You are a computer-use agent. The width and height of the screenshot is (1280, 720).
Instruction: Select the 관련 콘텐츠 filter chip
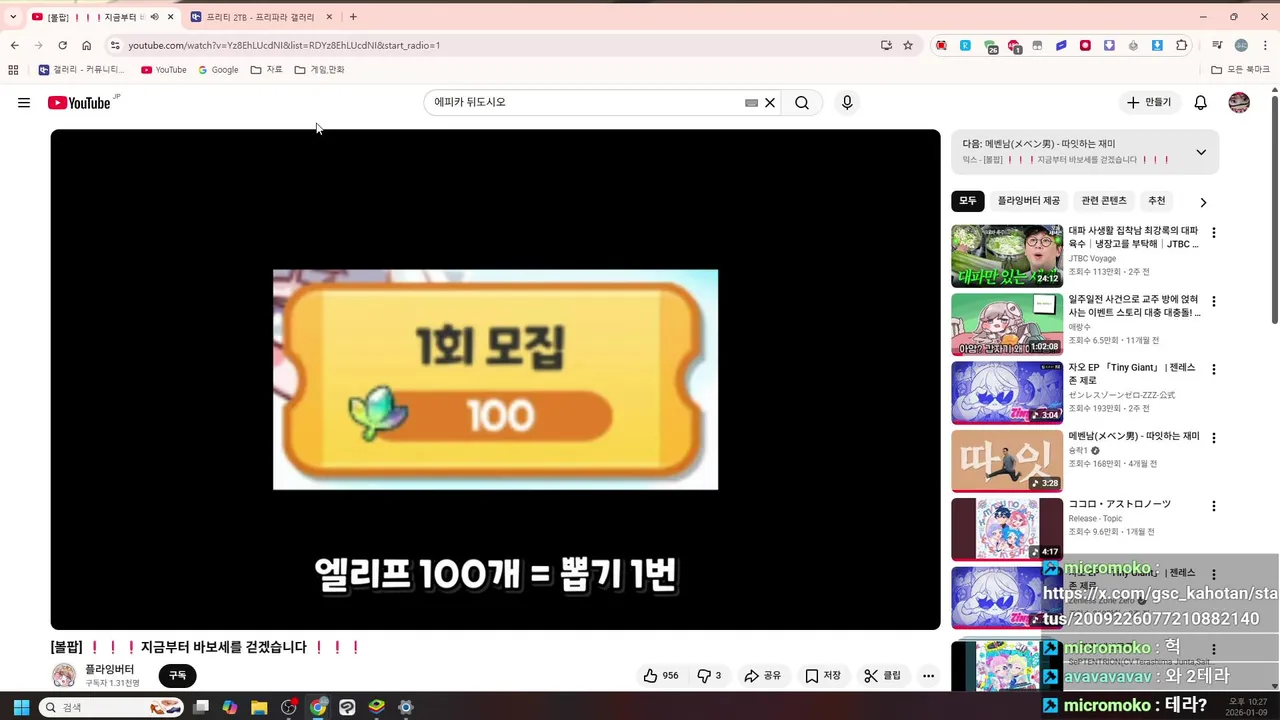(x=1104, y=201)
